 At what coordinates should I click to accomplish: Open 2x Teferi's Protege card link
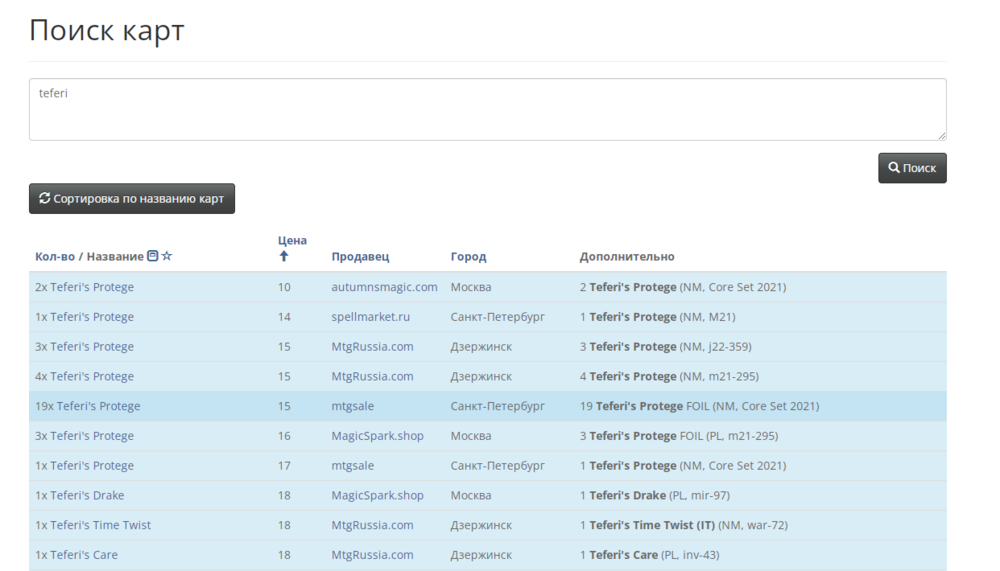[84, 287]
